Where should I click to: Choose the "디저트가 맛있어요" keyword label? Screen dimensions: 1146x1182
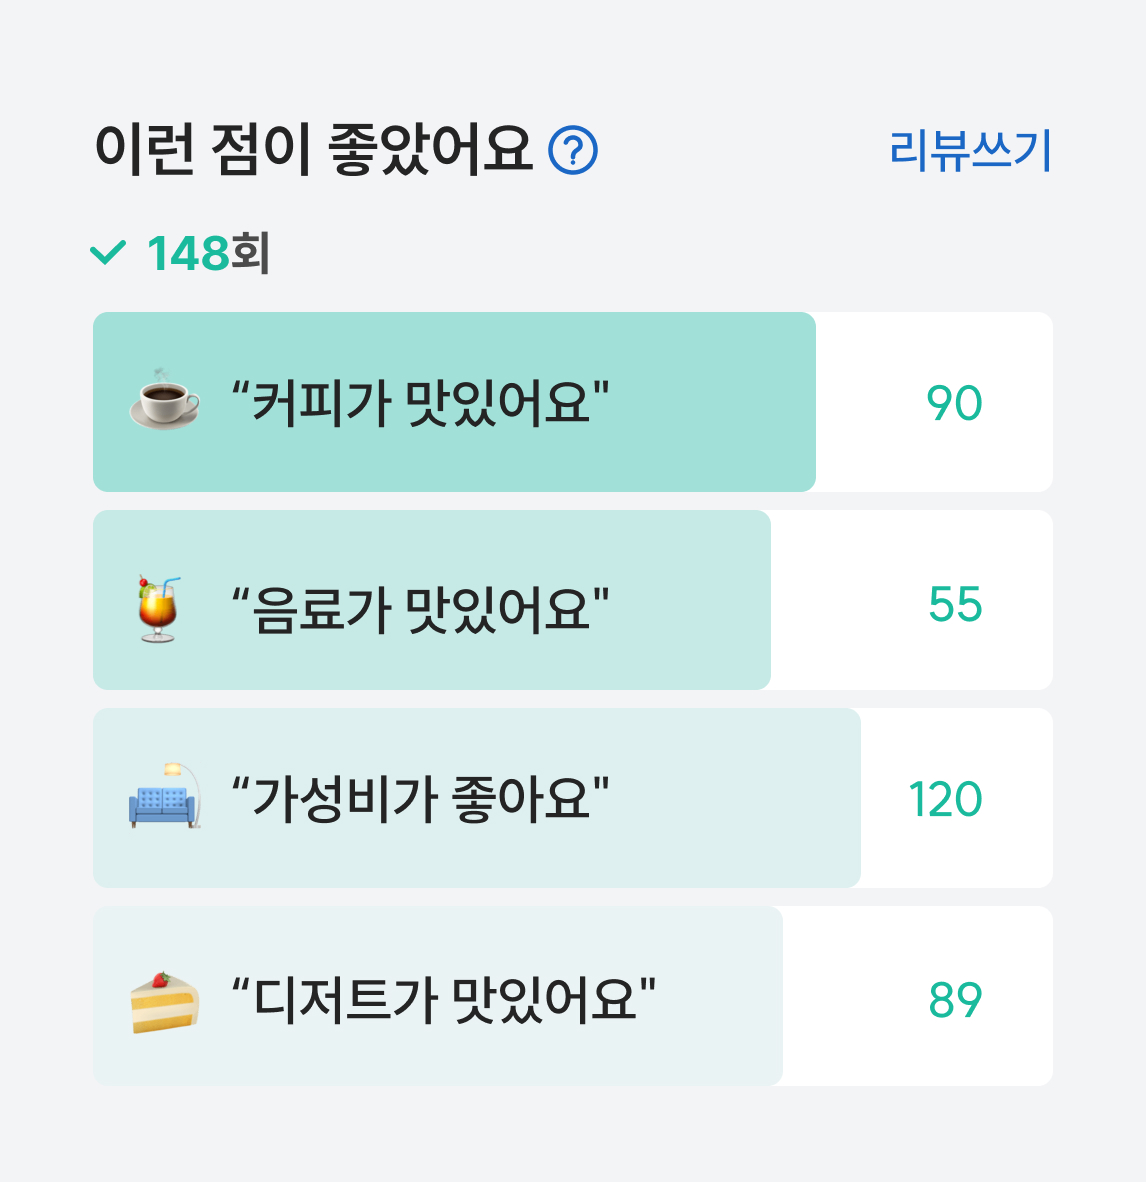pos(443,1000)
